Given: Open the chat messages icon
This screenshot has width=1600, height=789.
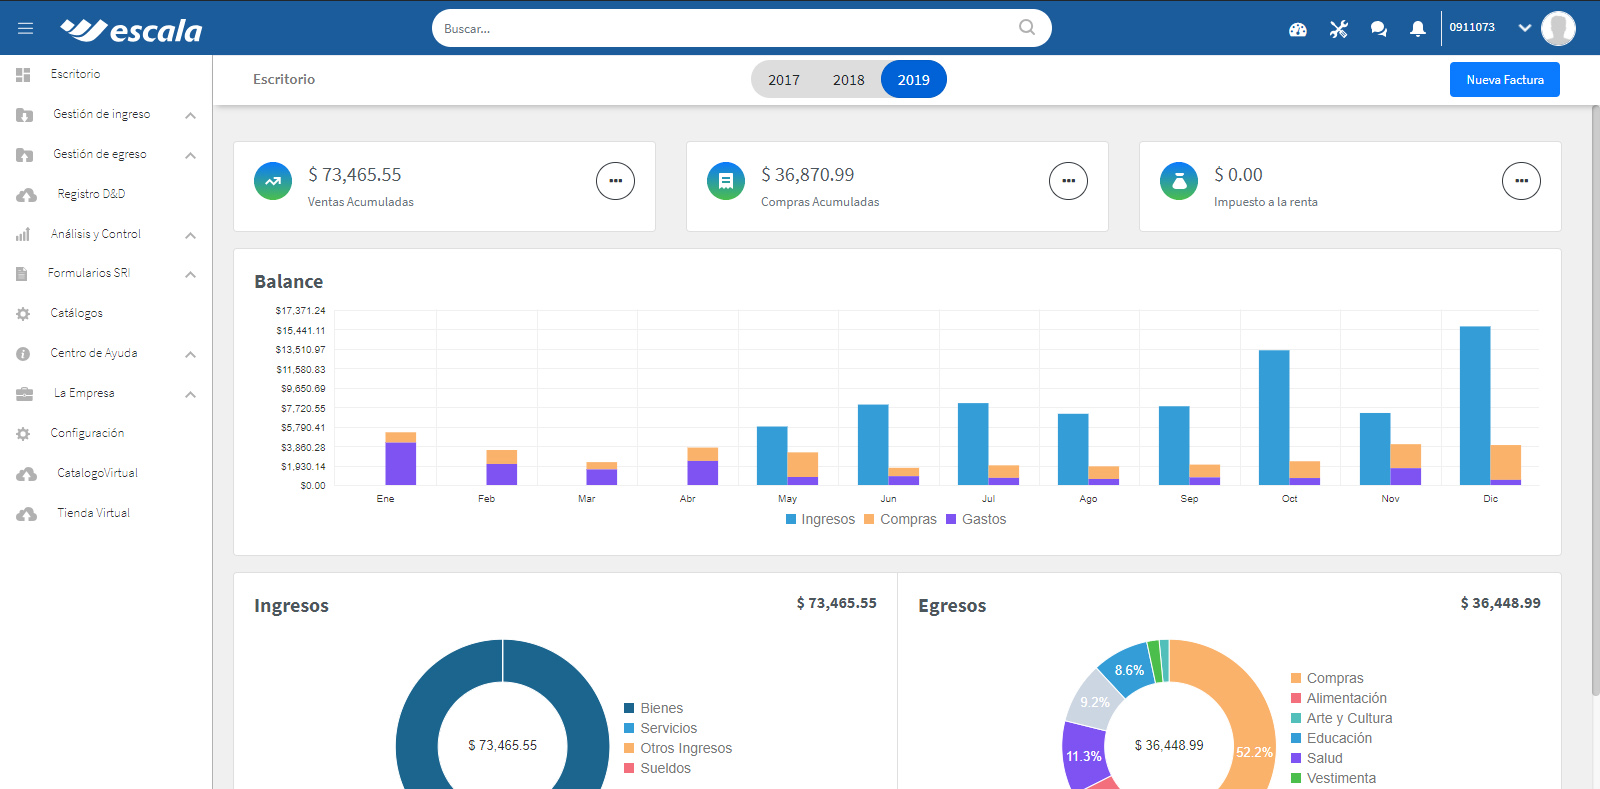Looking at the screenshot, I should (x=1378, y=29).
